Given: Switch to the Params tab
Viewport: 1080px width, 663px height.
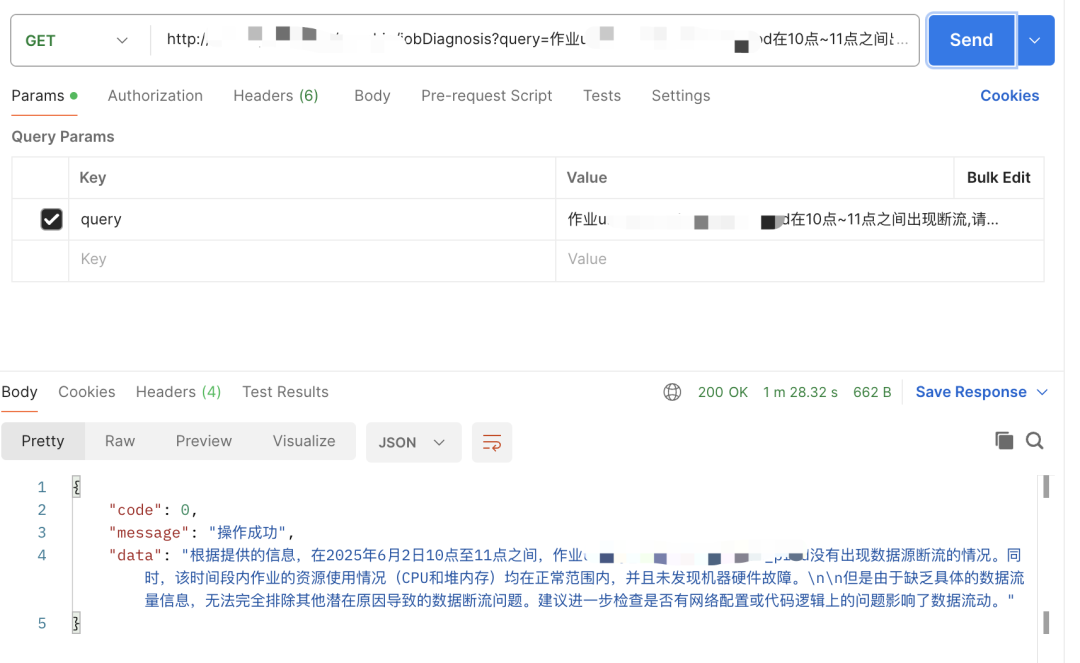Looking at the screenshot, I should click(44, 96).
